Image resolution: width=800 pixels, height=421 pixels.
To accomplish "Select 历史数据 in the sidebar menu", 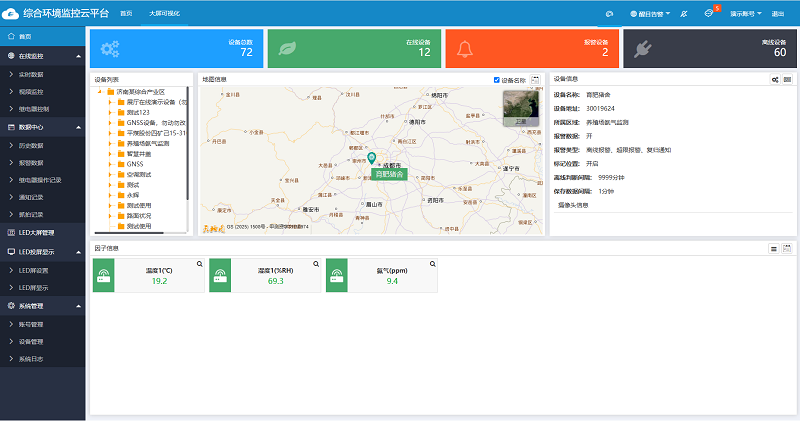I will [32, 145].
